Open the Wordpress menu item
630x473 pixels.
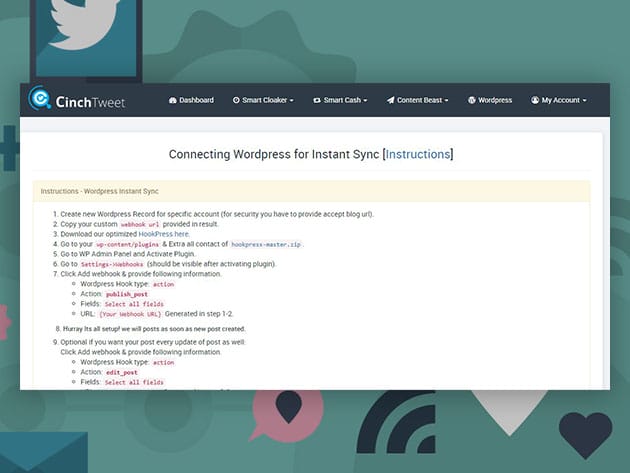495,101
